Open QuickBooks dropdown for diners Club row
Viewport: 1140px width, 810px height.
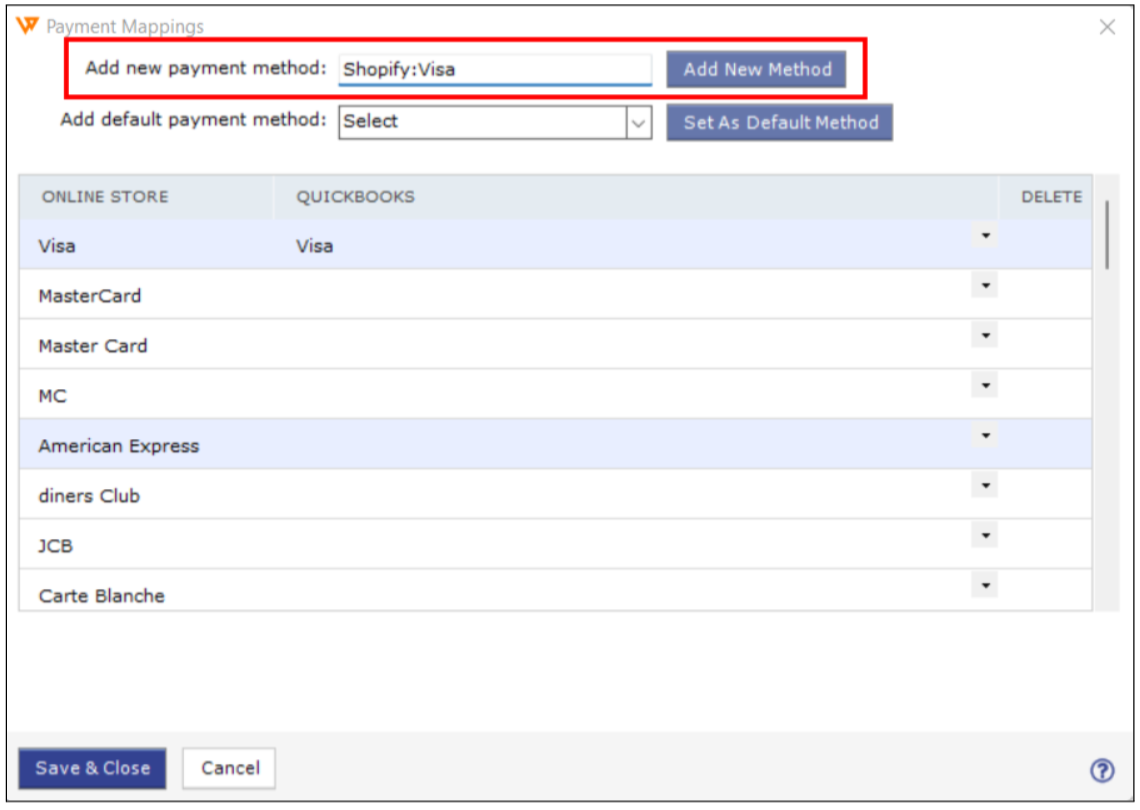[x=985, y=485]
